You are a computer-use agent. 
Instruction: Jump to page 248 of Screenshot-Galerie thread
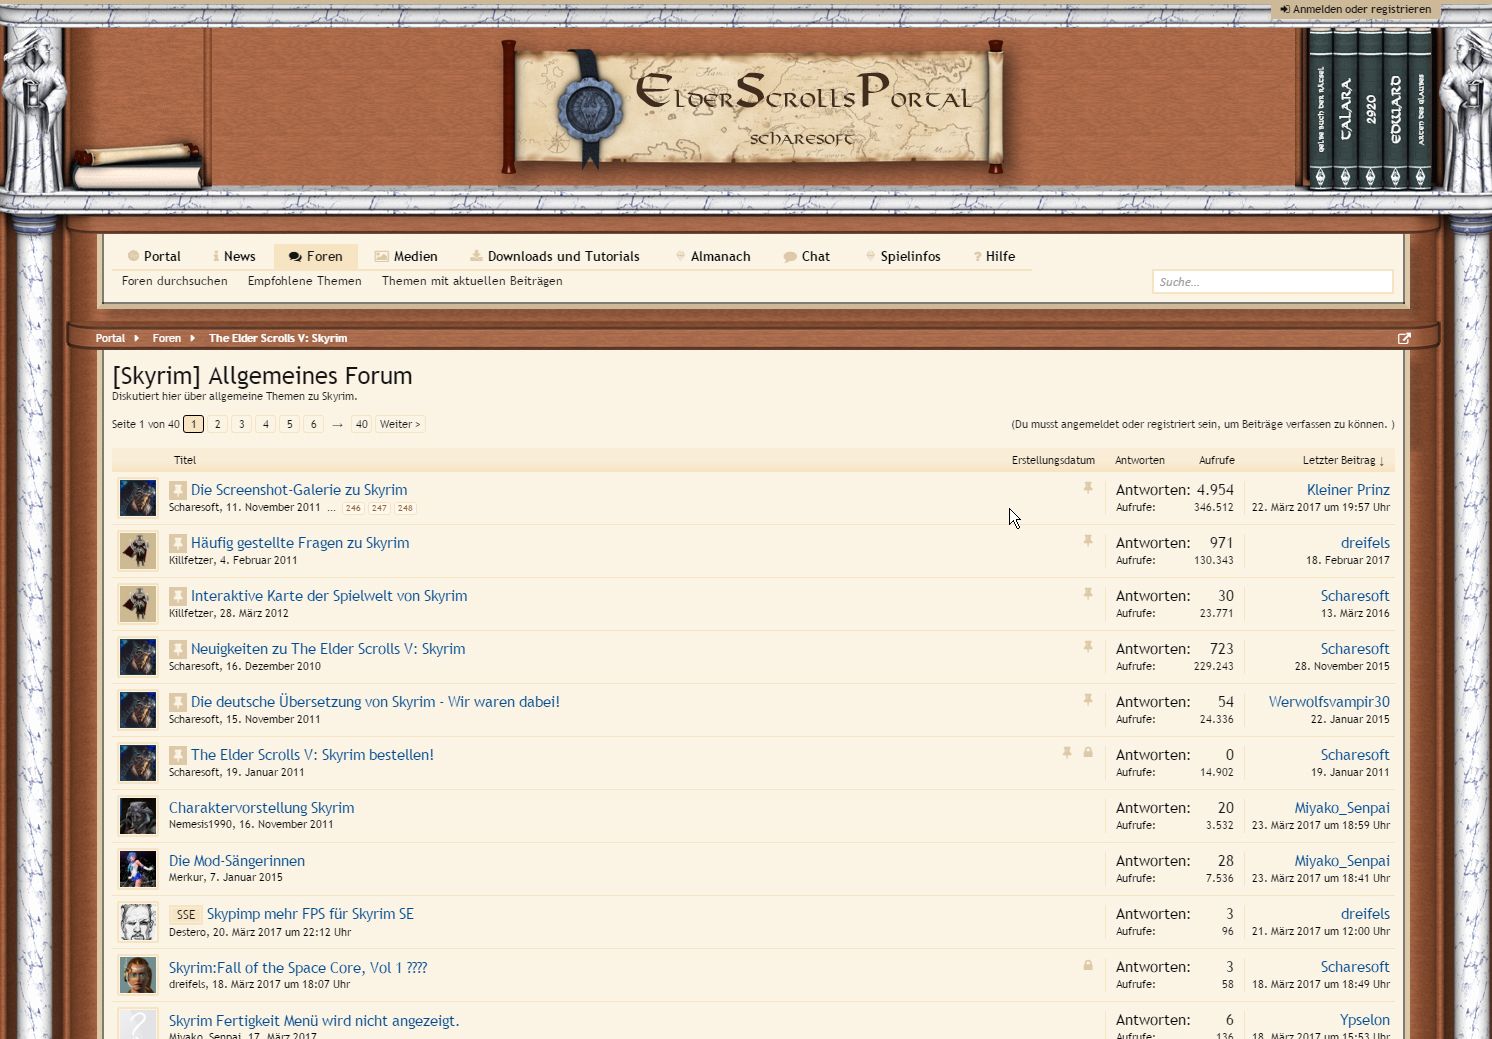[405, 508]
